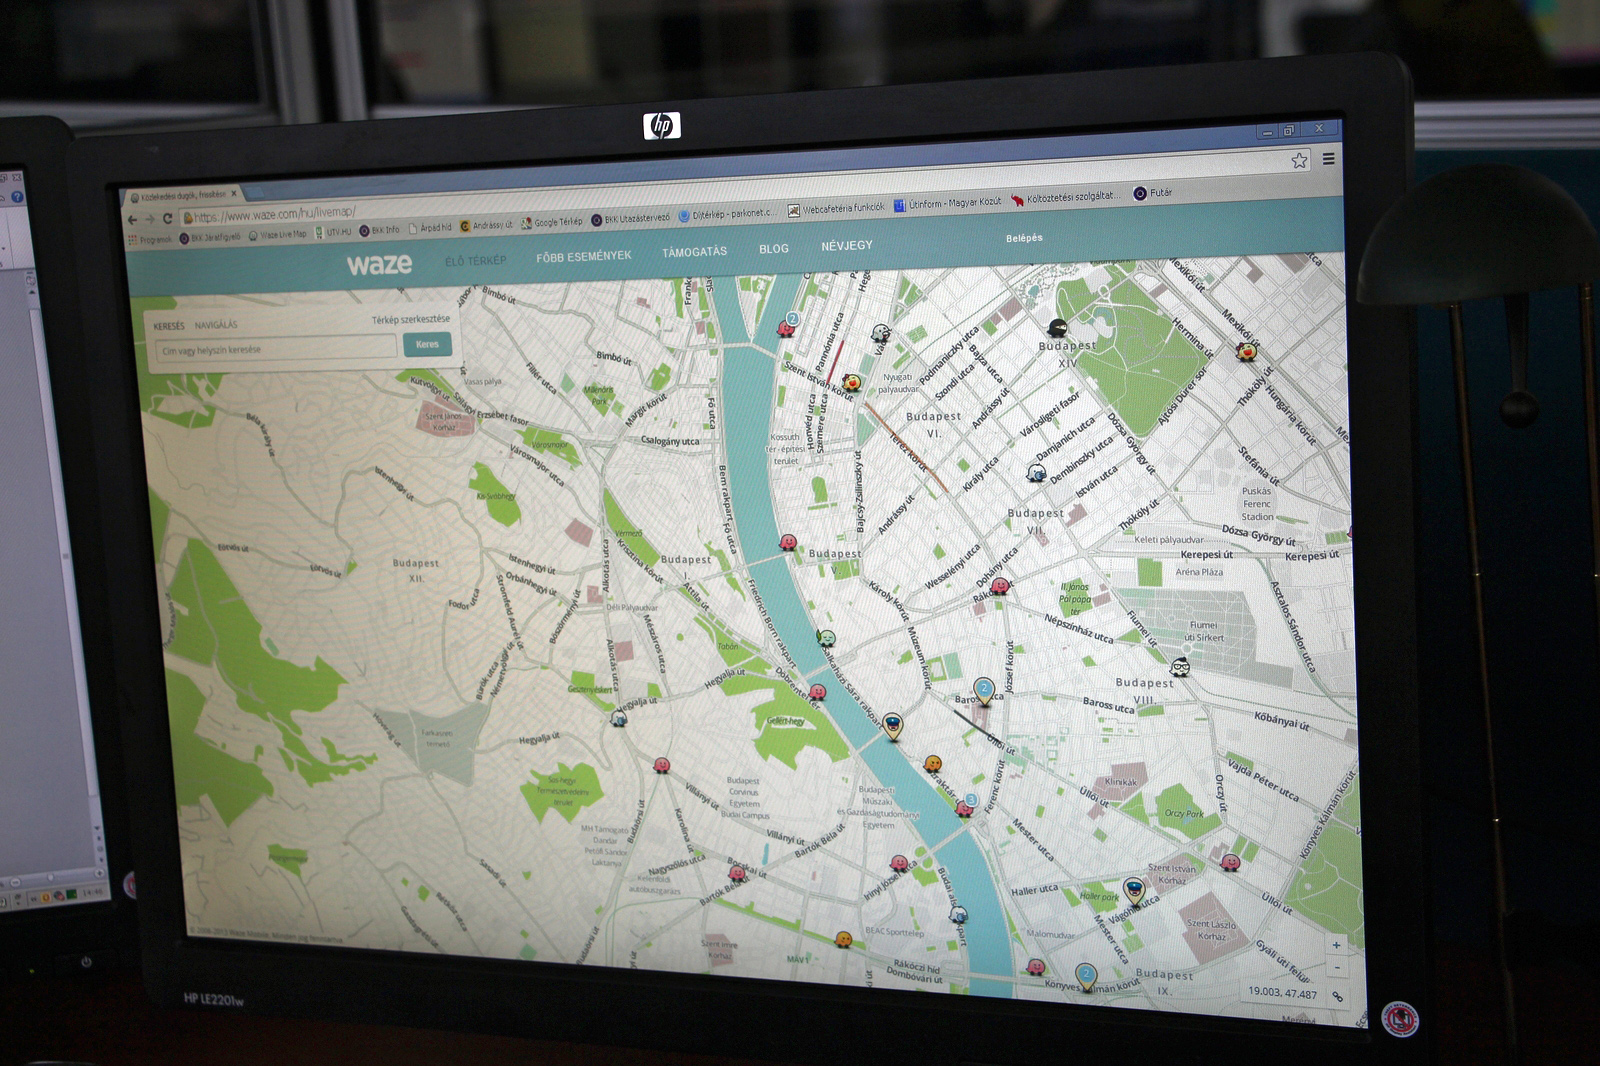This screenshot has width=1600, height=1066.
Task: Bookmark this page with the star icon
Action: tap(1299, 160)
